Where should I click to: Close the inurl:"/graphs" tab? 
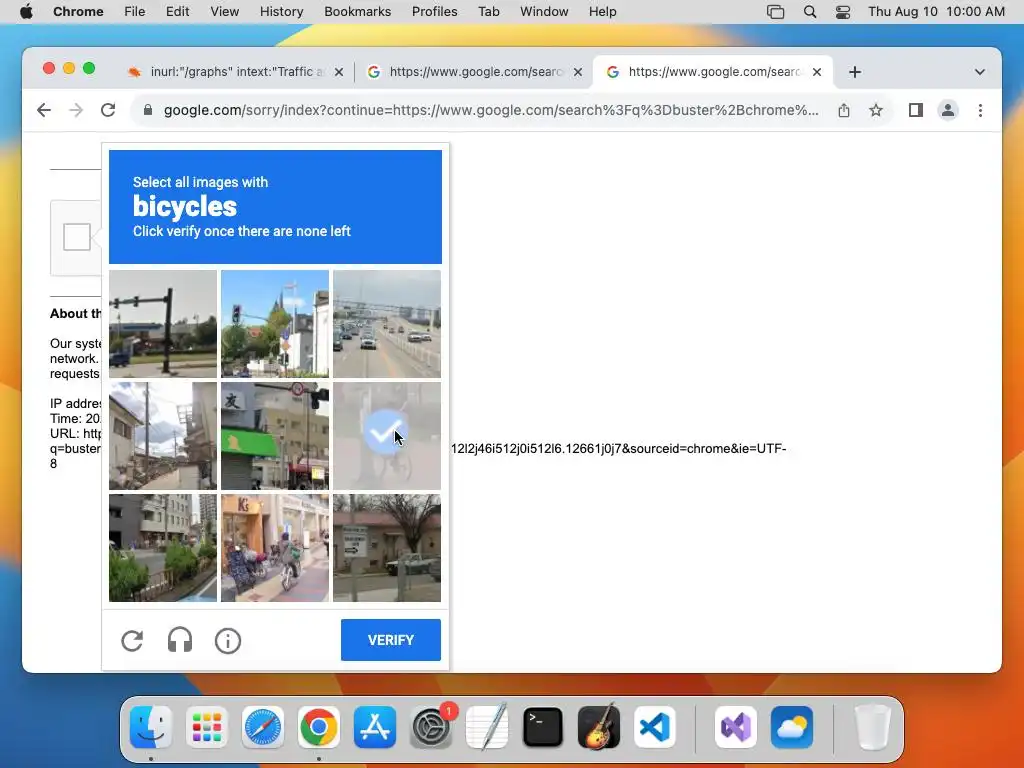tap(339, 72)
